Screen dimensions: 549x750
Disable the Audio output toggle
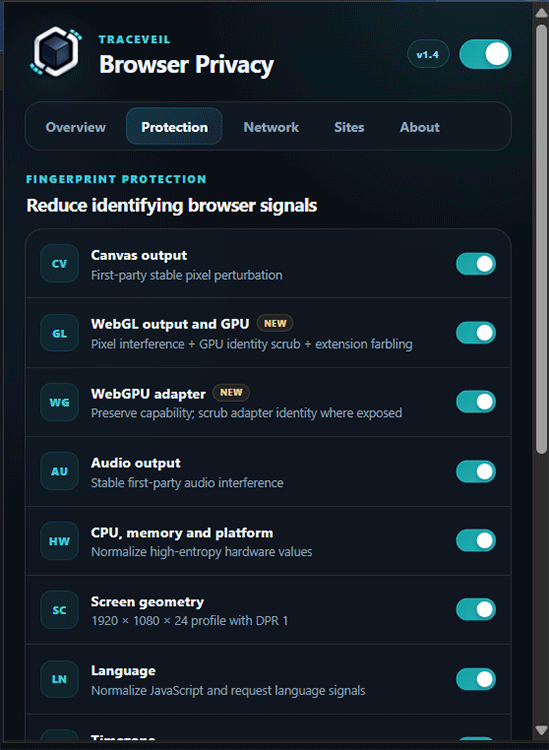(476, 472)
